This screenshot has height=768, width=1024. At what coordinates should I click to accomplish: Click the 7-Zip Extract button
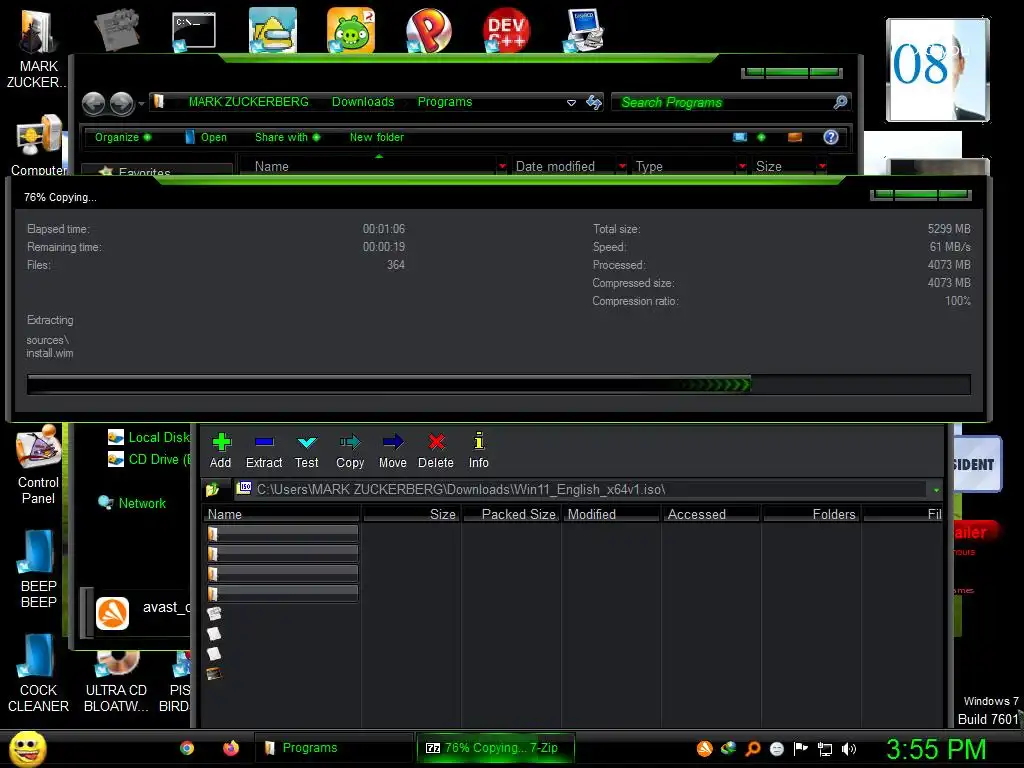(x=264, y=451)
